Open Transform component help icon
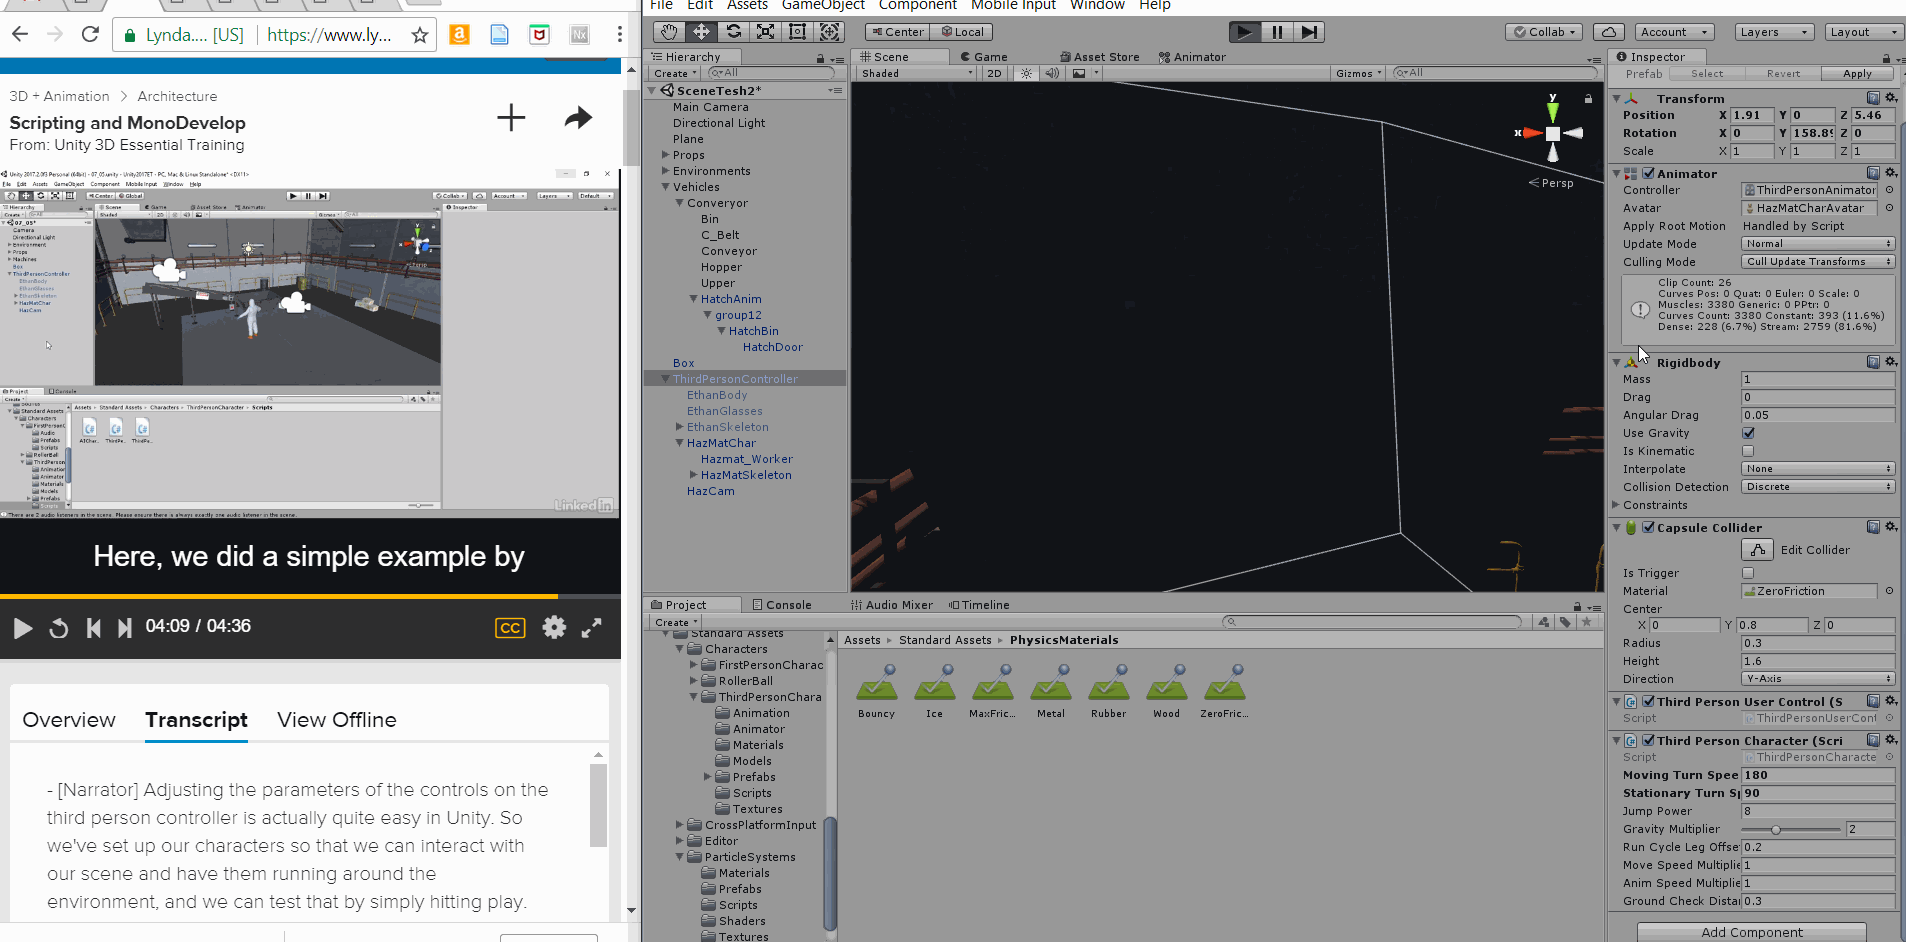Image resolution: width=1906 pixels, height=942 pixels. [x=1873, y=98]
